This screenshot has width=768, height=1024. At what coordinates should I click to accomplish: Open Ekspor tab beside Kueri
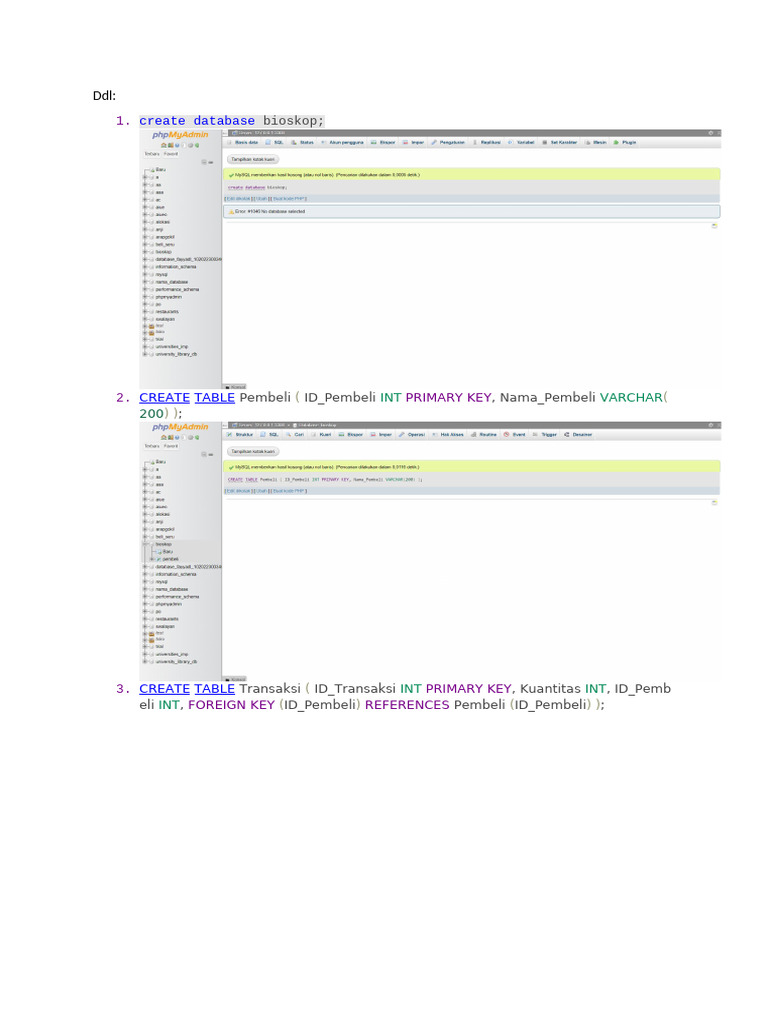[351, 434]
